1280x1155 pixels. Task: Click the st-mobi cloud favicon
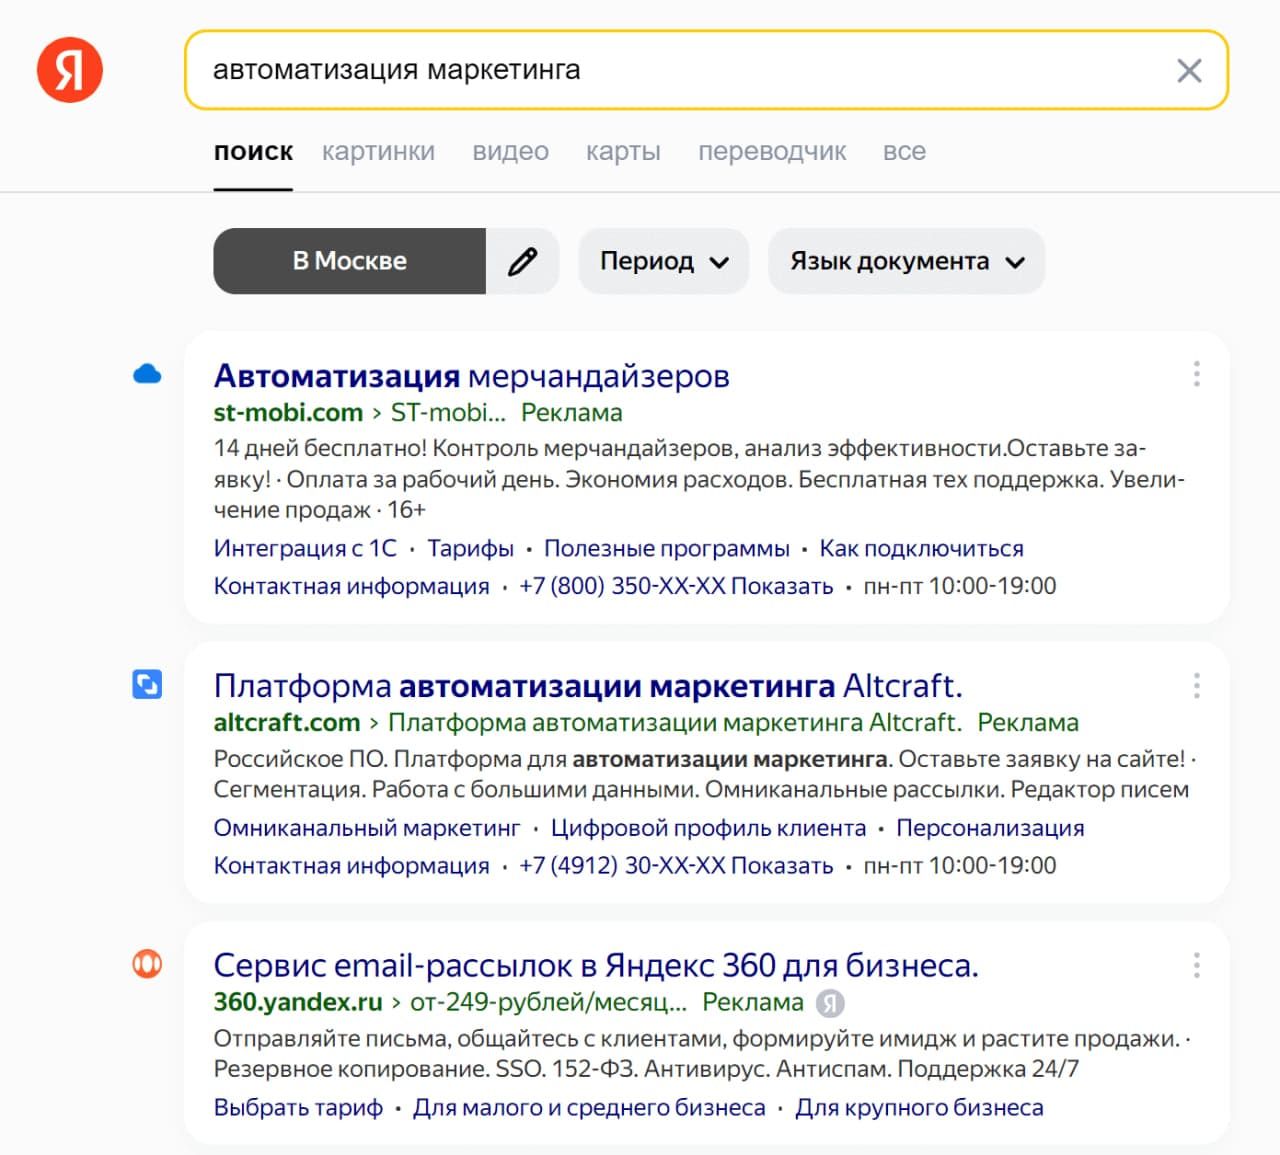147,374
